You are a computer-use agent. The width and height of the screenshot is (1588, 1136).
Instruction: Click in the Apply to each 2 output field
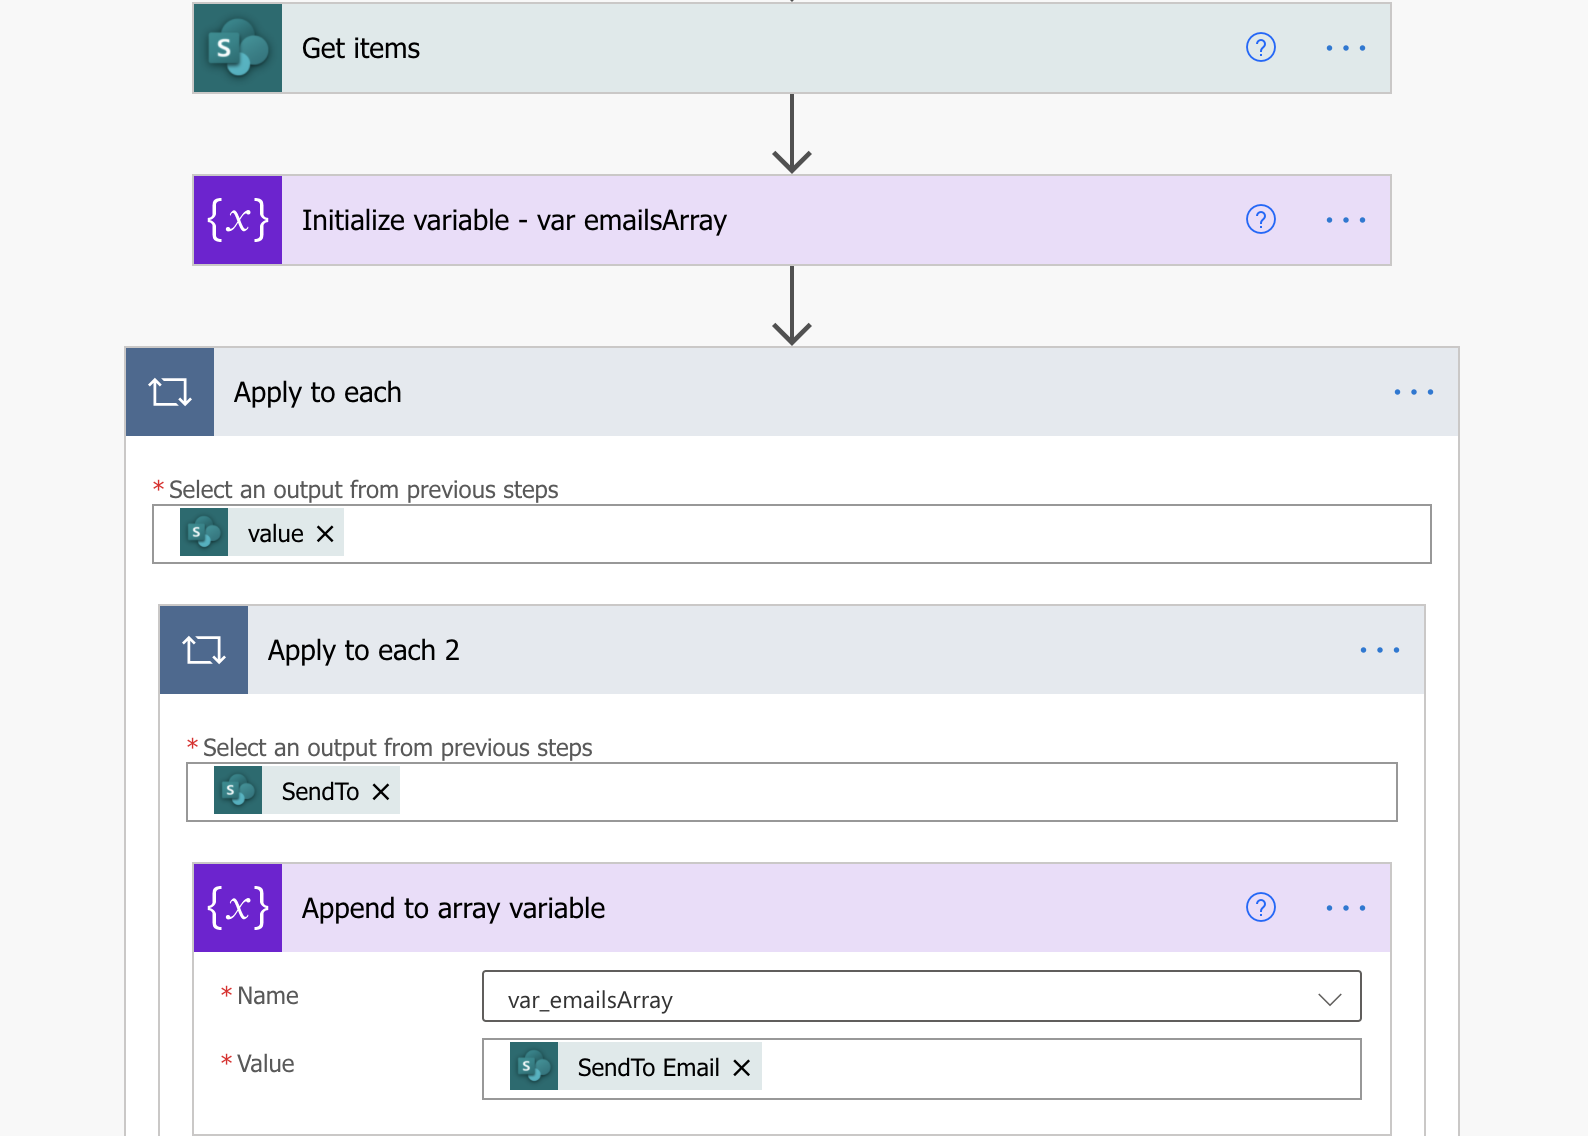[792, 792]
